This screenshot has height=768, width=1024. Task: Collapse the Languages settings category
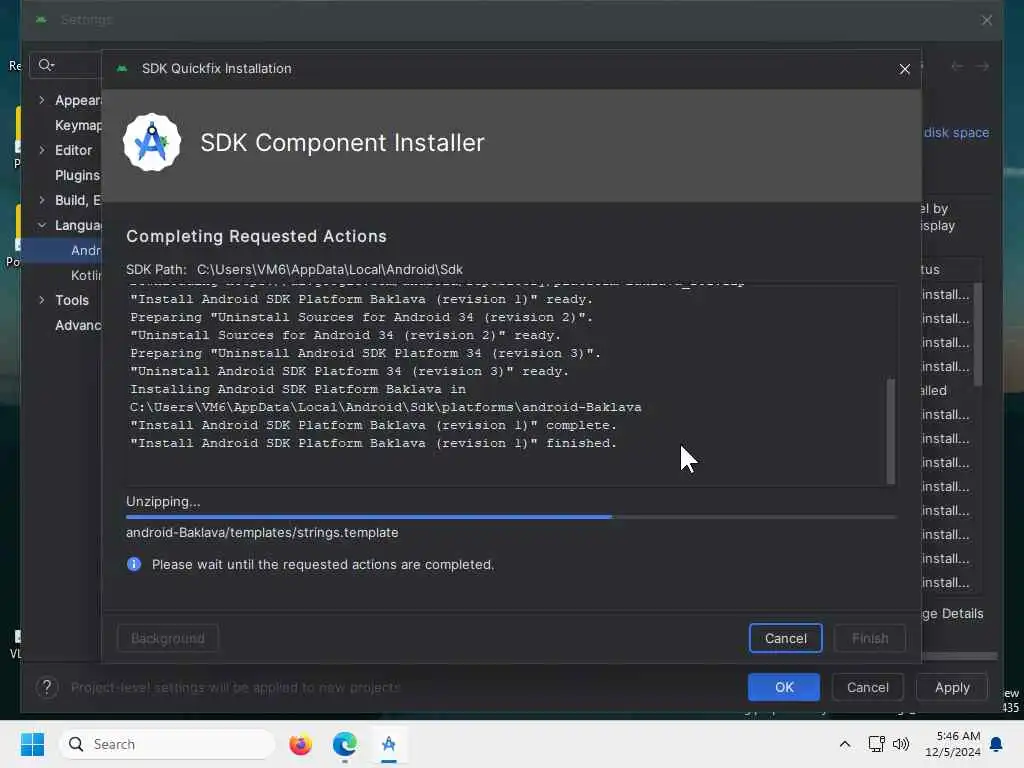42,225
